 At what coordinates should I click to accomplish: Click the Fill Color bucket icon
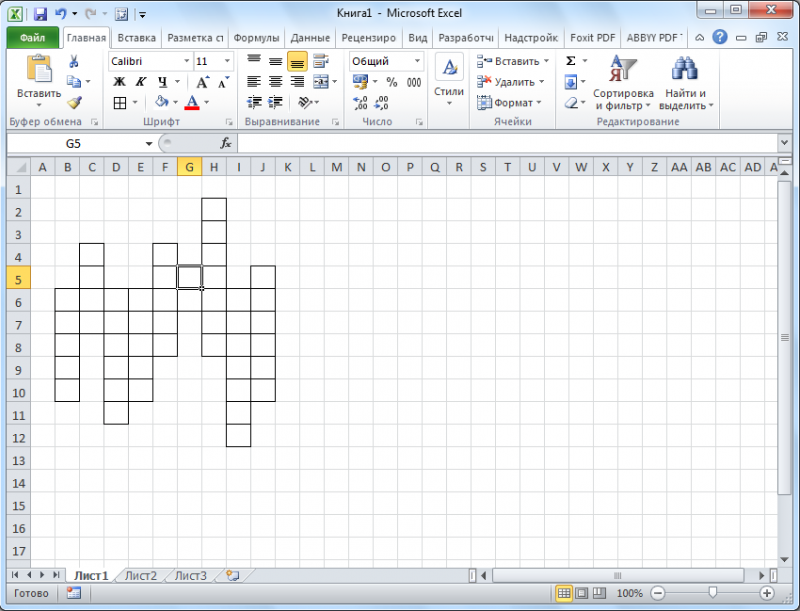tap(161, 102)
